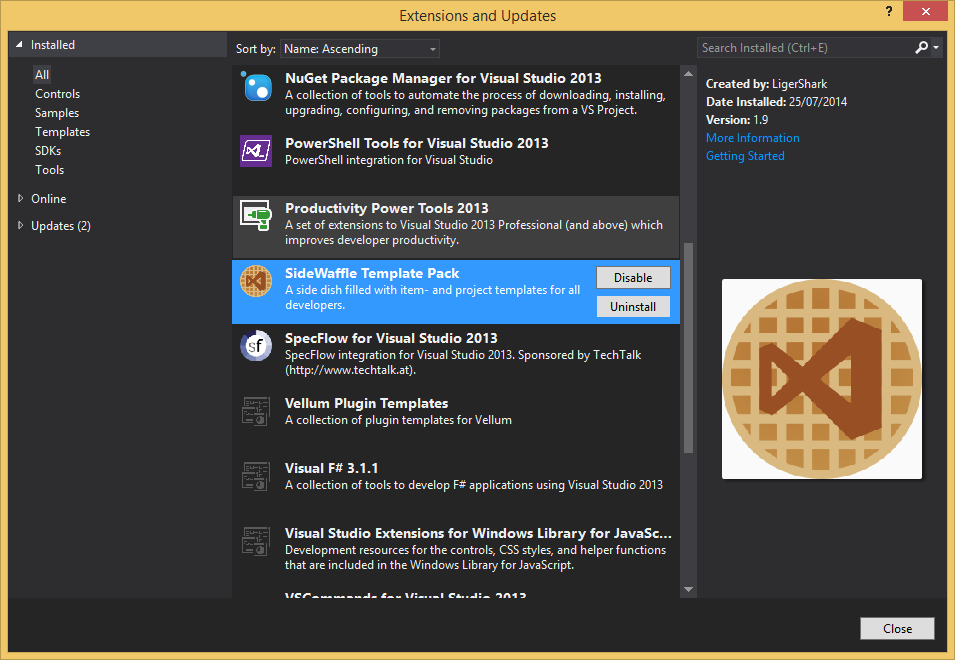Screen dimensions: 955x660
Task: Select the Tools filter
Action: point(49,170)
